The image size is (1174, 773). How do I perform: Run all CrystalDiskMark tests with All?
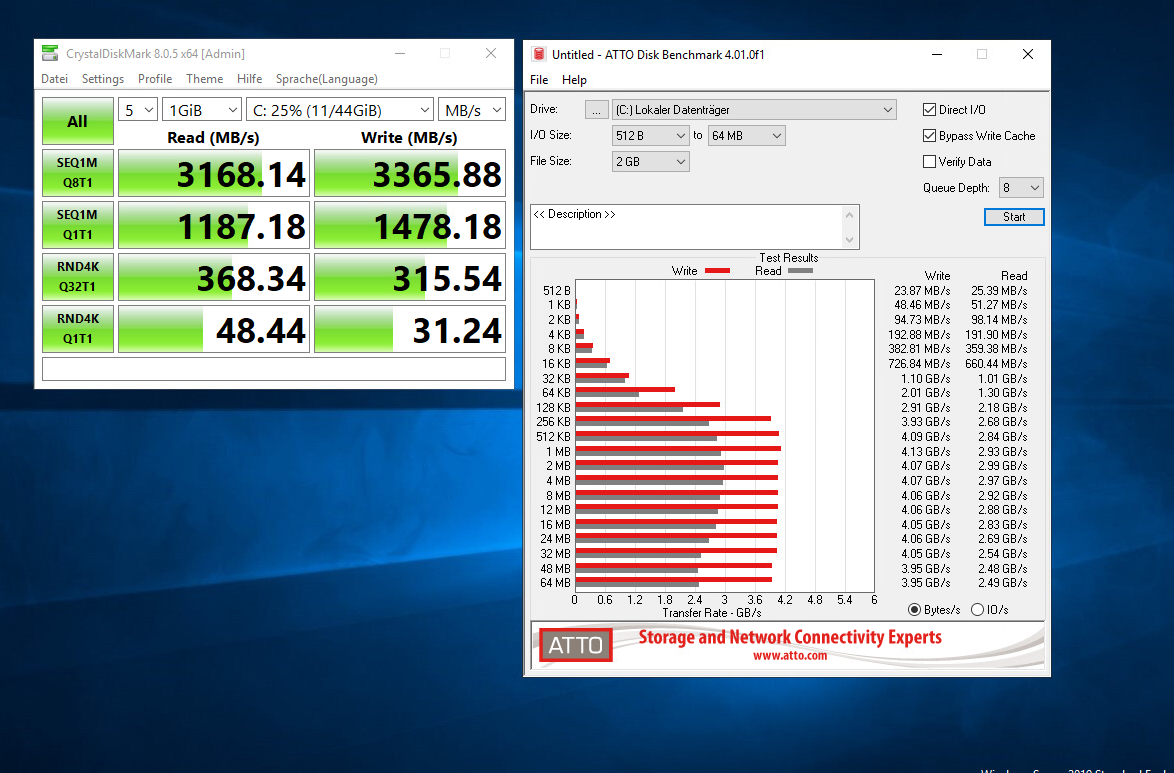[78, 121]
